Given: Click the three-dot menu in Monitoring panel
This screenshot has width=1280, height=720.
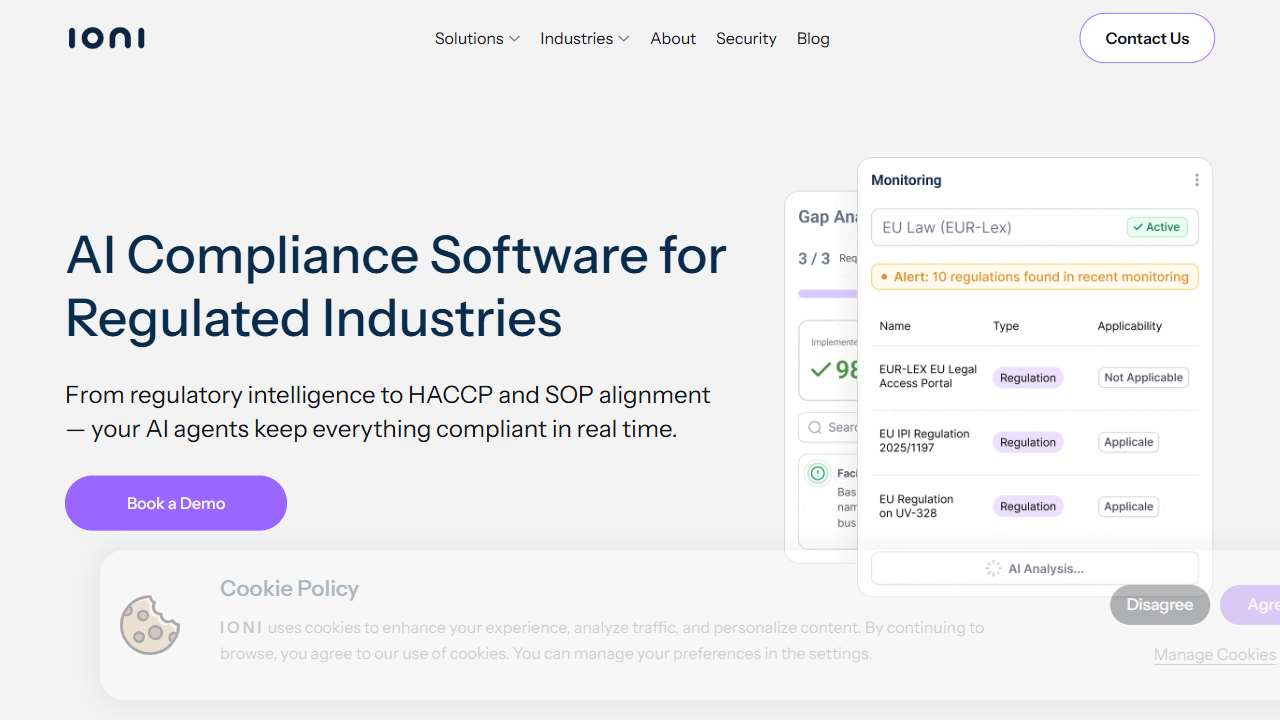Looking at the screenshot, I should [x=1196, y=180].
